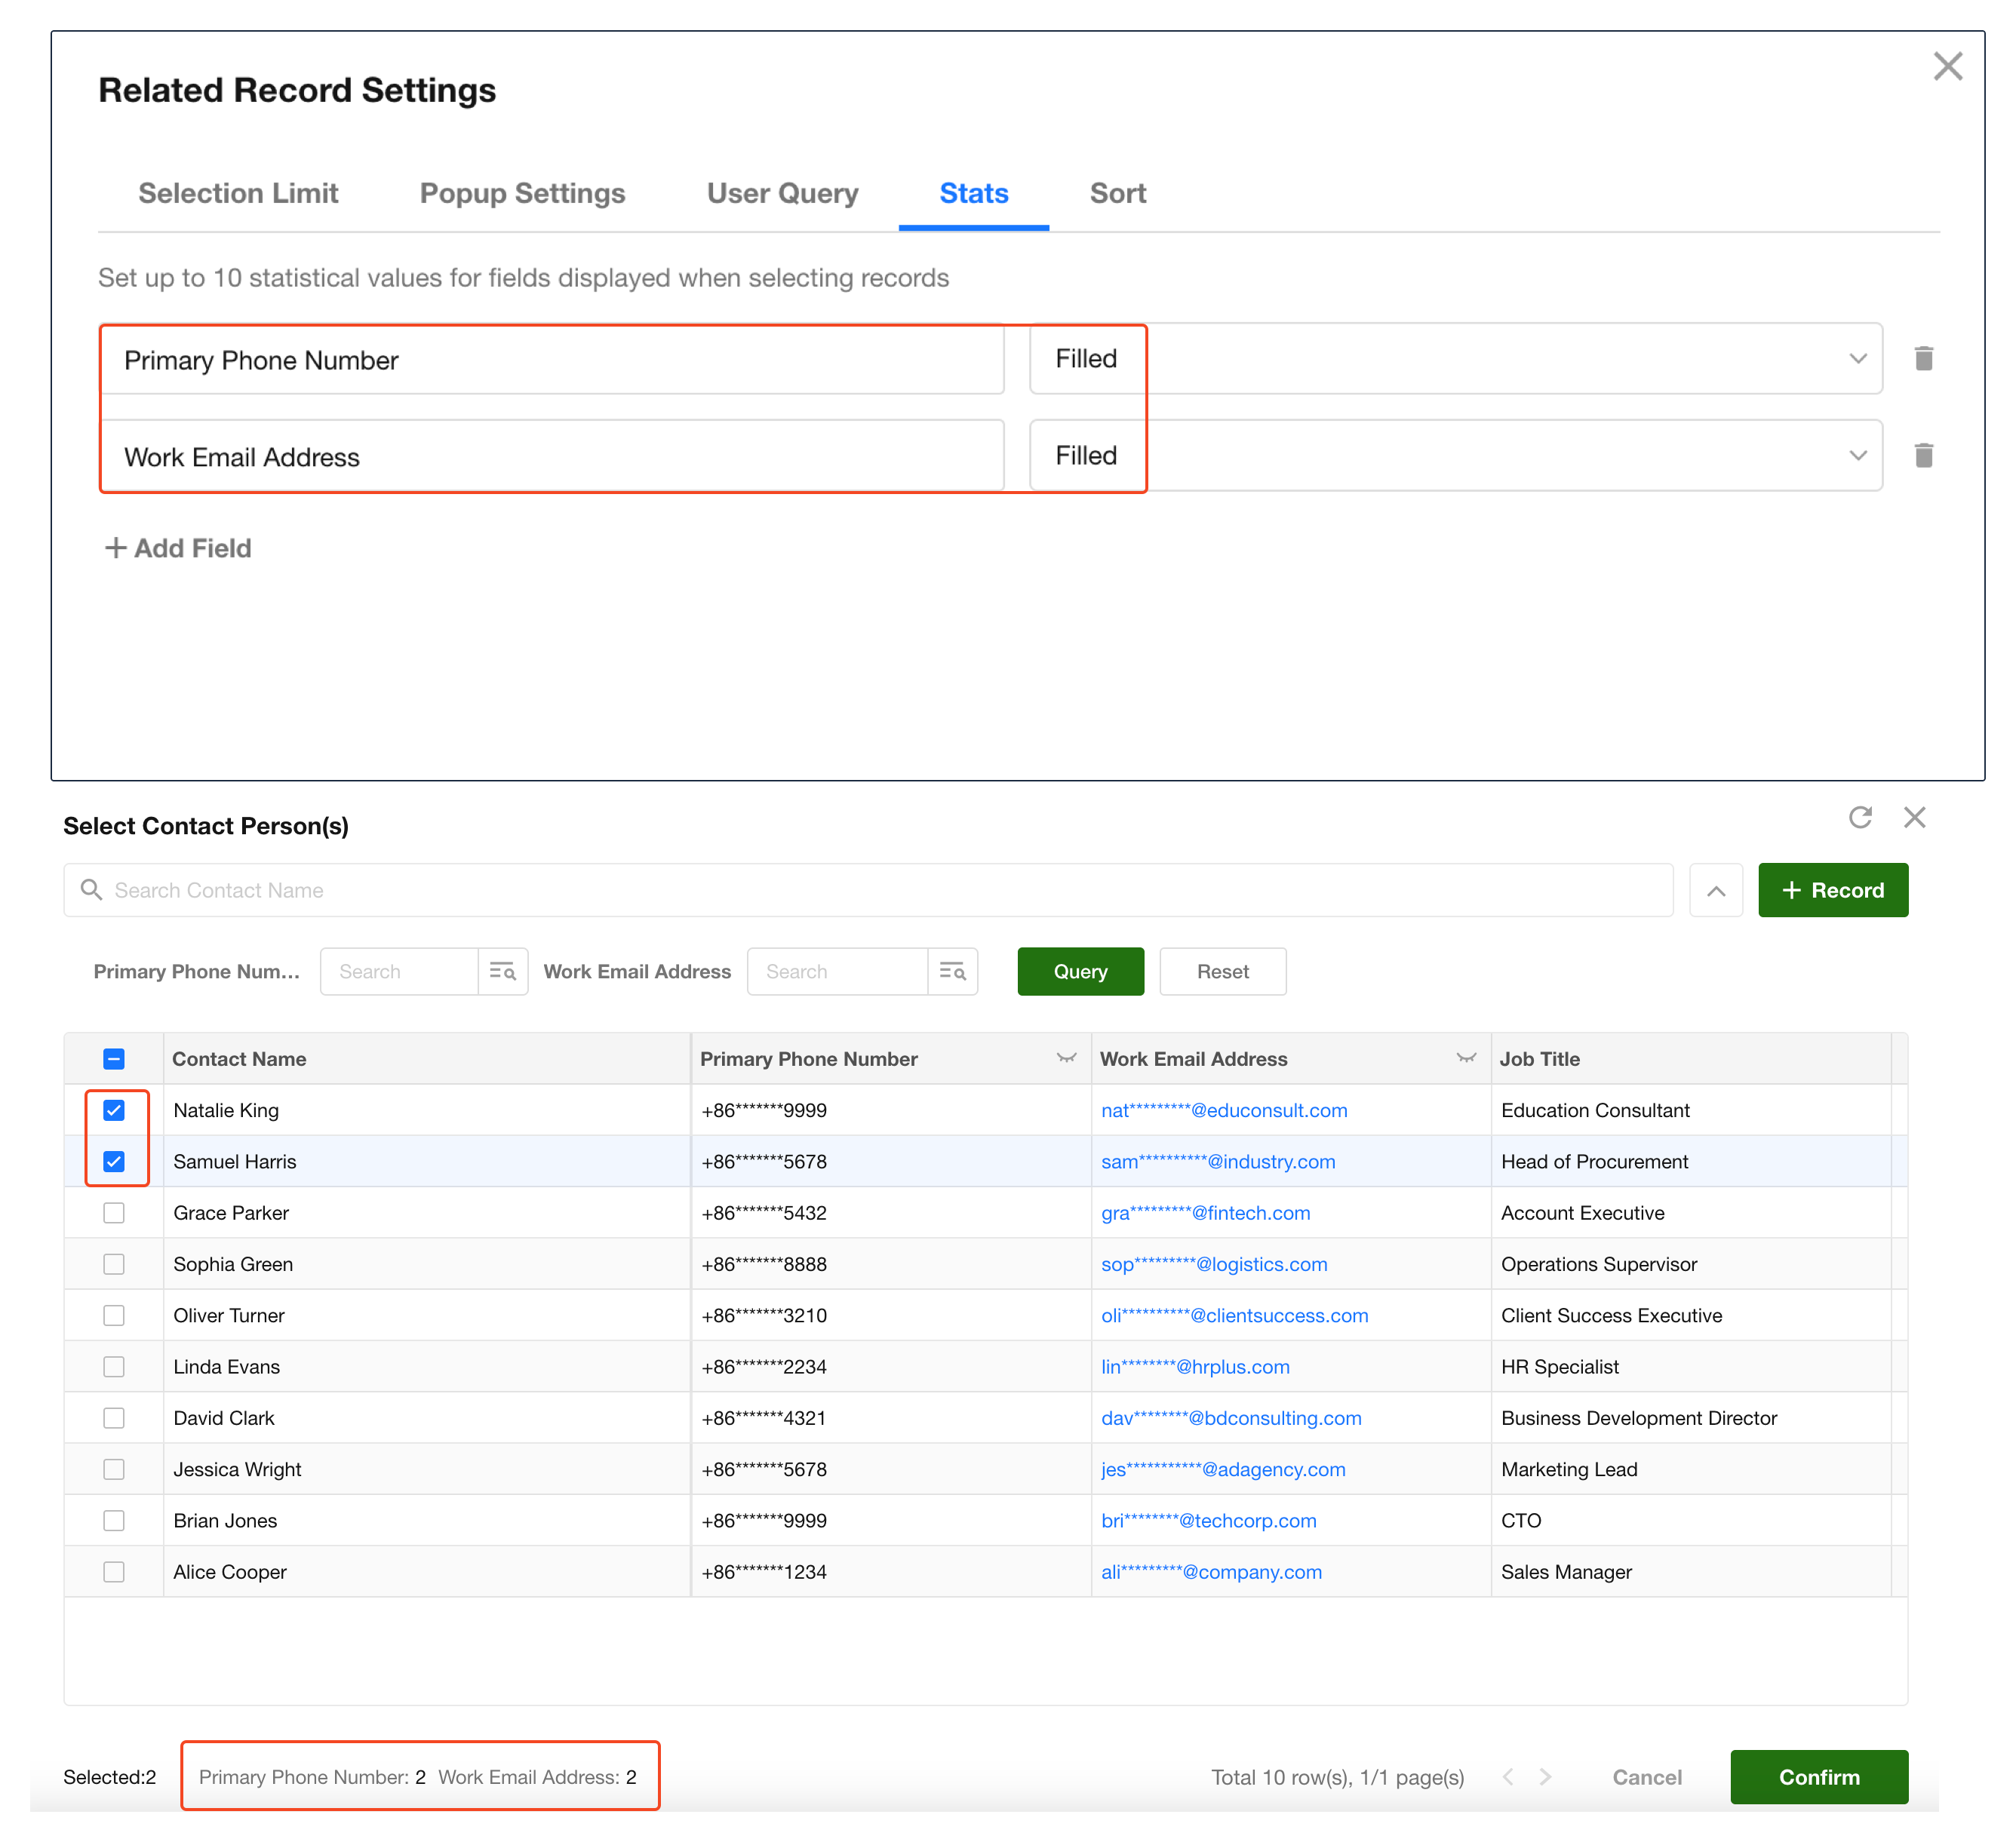Image resolution: width=2016 pixels, height=1842 pixels.
Task: Toggle mask eye icon on Work Email column
Action: tap(1466, 1058)
